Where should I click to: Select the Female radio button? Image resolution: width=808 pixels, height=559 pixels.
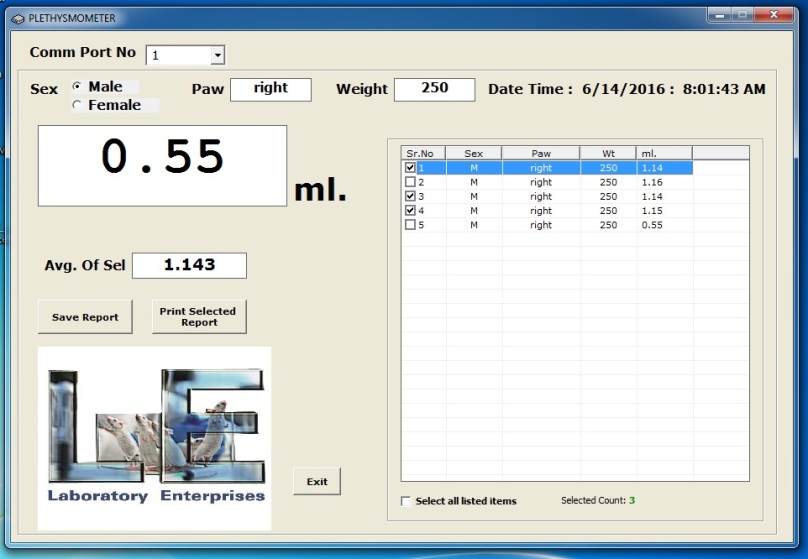click(77, 105)
